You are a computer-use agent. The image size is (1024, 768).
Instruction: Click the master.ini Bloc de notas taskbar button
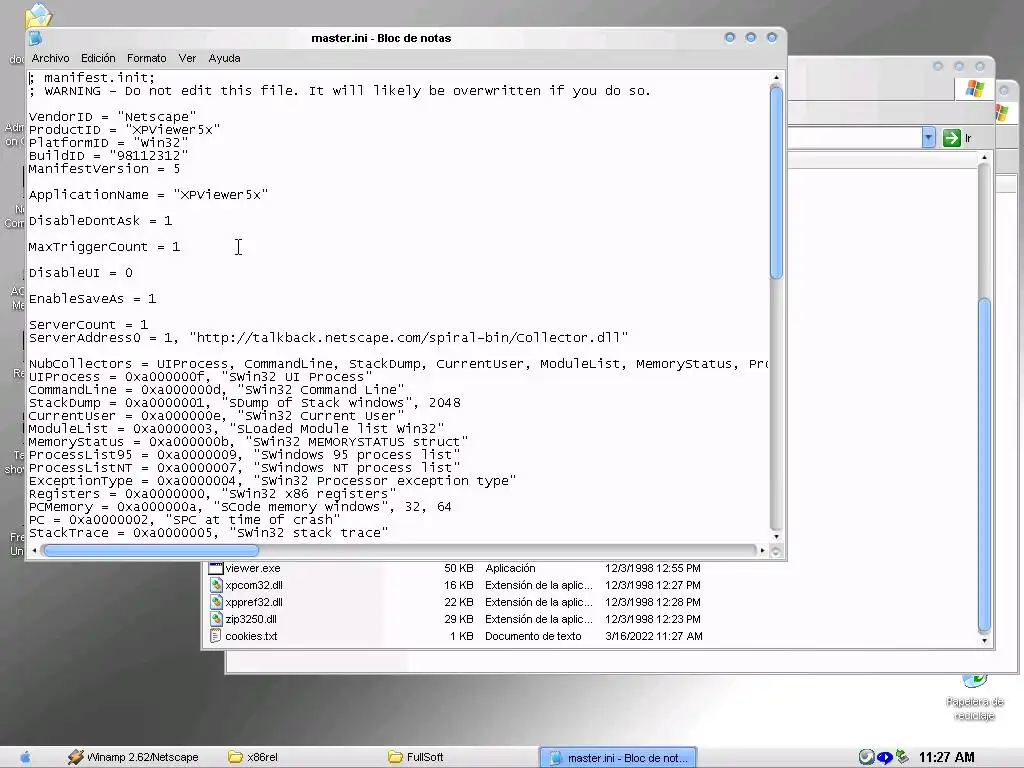tap(618, 758)
